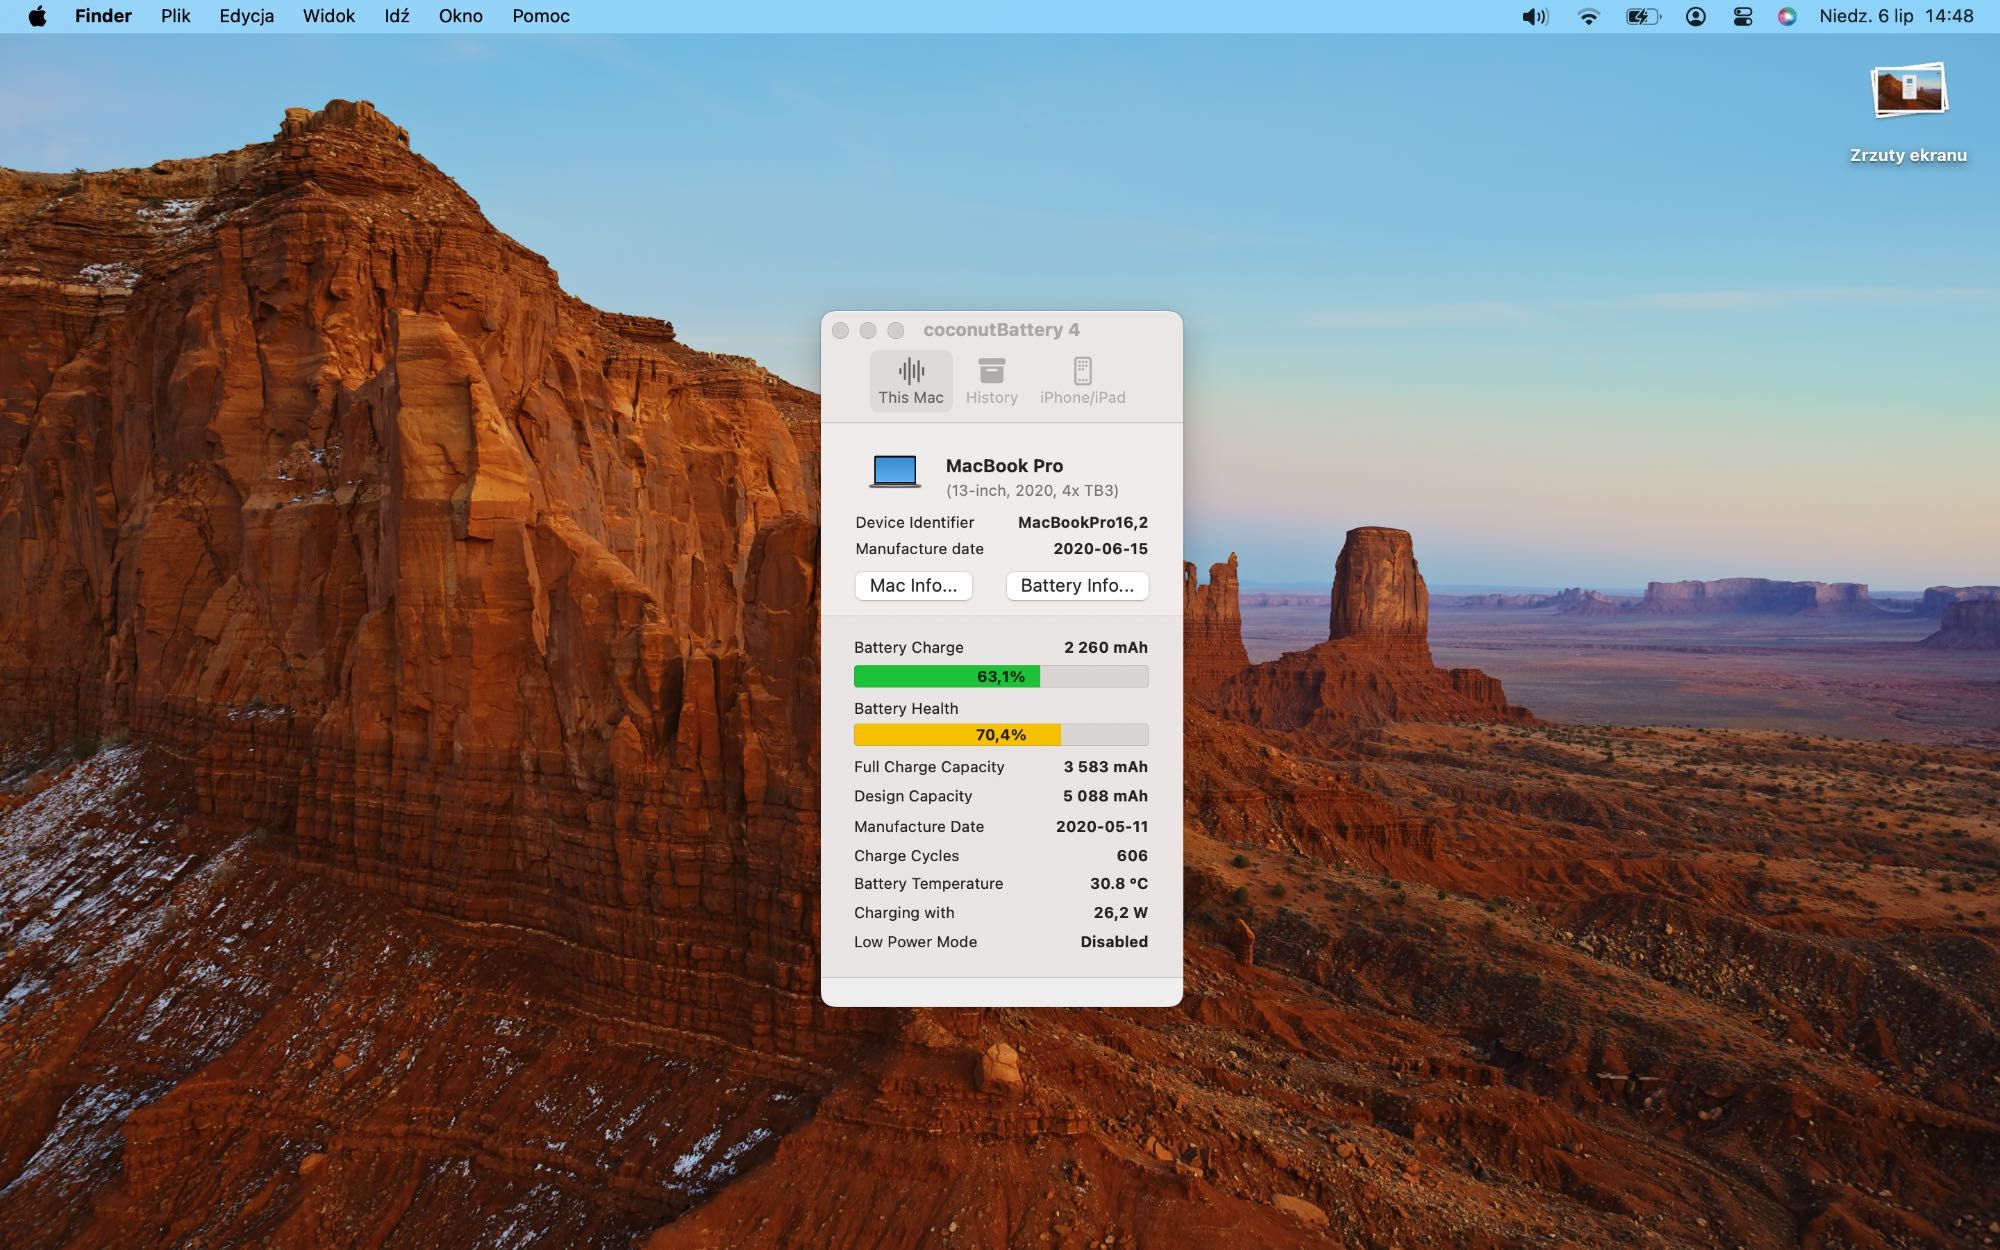
Task: Launch Siri from menu bar
Action: click(x=1787, y=16)
